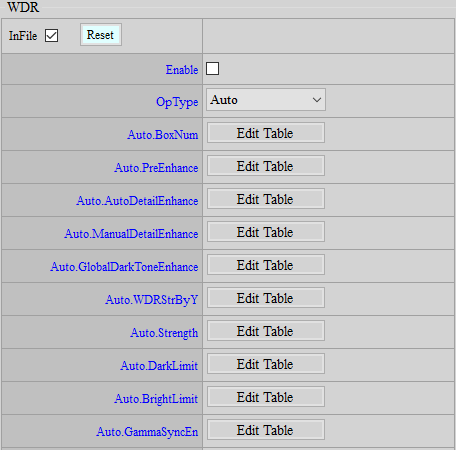Click the Auto.GlobalDarkToneEnhance label link
This screenshot has width=456, height=450.
[124, 267]
